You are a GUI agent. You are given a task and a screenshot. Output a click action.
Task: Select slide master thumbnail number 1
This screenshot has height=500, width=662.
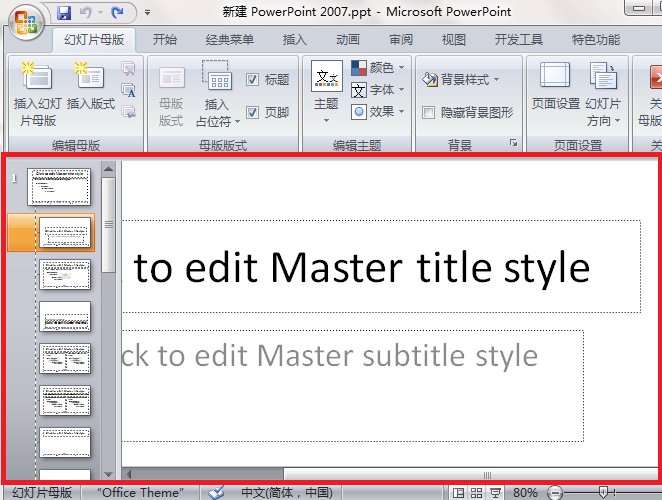(59, 187)
